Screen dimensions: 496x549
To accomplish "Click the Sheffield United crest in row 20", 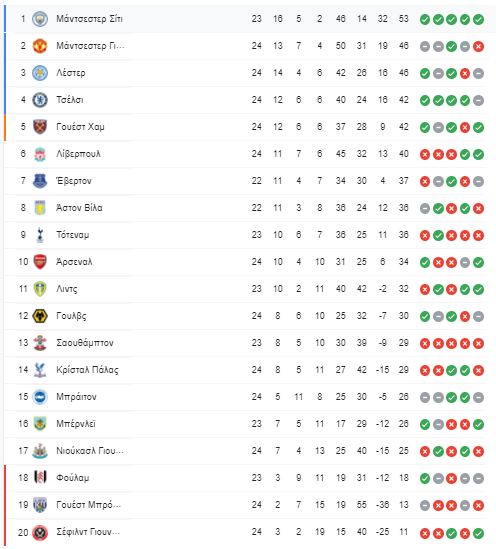I will coord(40,532).
